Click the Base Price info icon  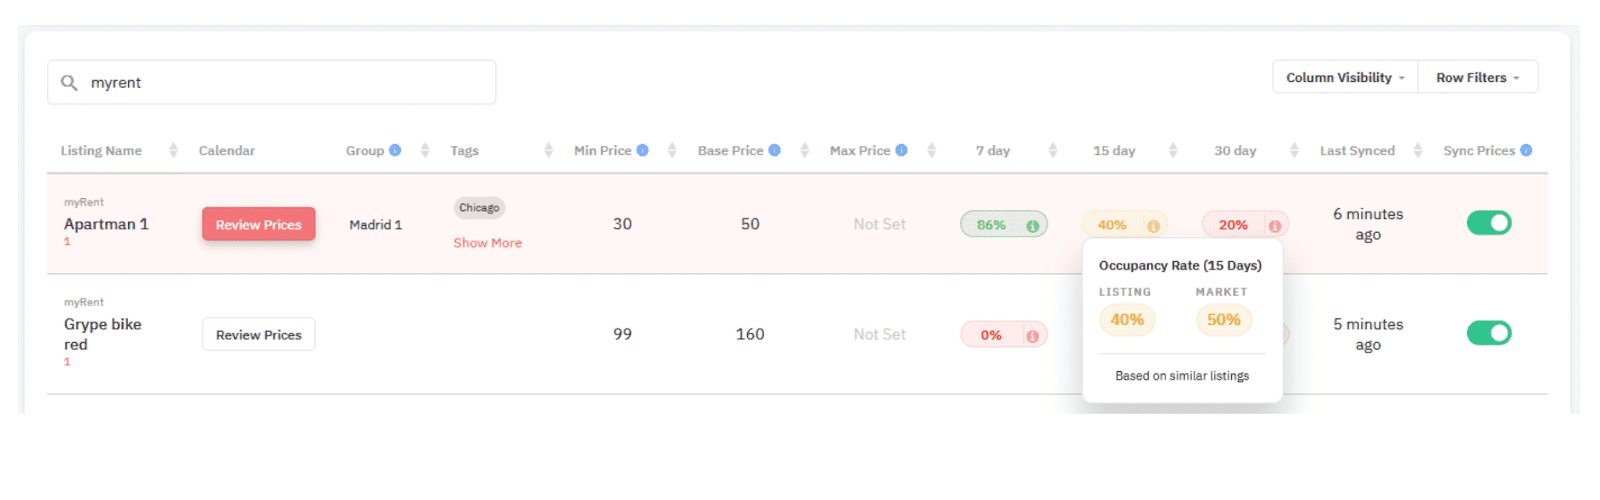[774, 150]
